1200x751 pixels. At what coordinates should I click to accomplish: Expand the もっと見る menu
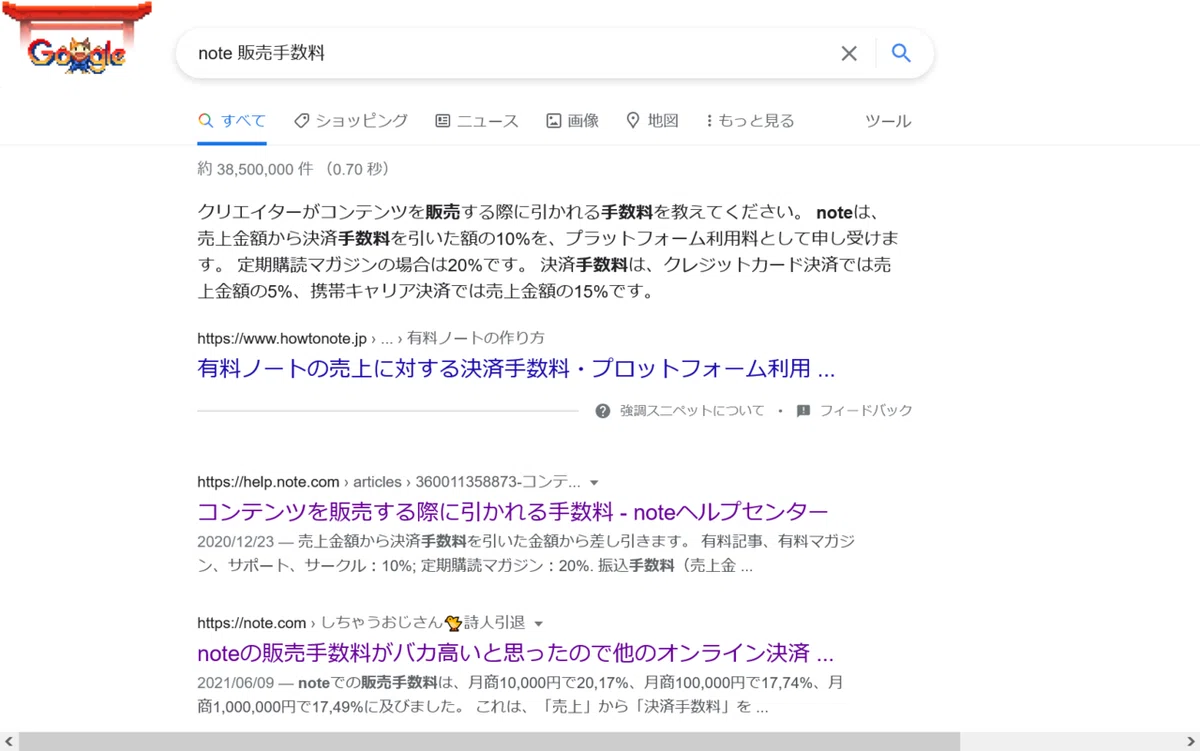[750, 121]
